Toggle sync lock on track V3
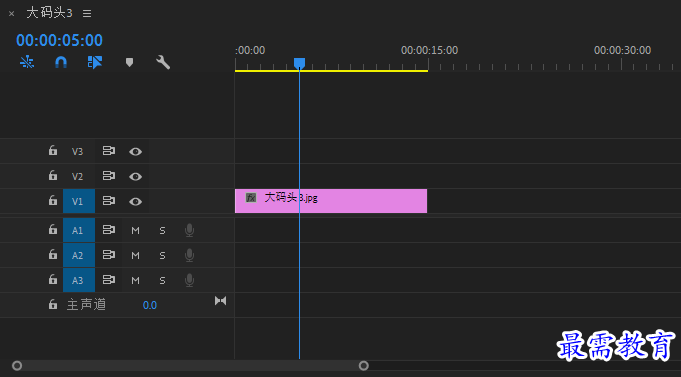Image resolution: width=681 pixels, height=377 pixels. (x=109, y=151)
